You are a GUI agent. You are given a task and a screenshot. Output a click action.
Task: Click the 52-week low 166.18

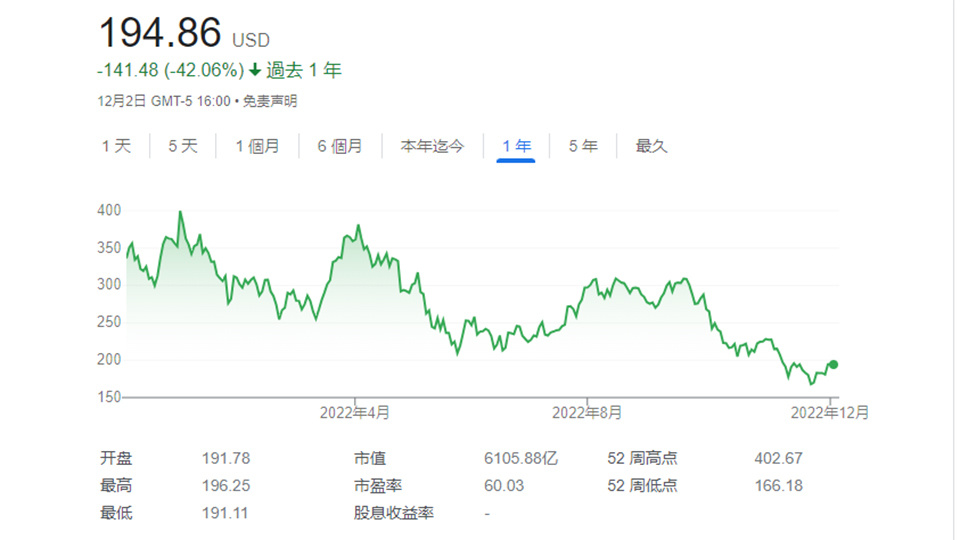click(778, 486)
